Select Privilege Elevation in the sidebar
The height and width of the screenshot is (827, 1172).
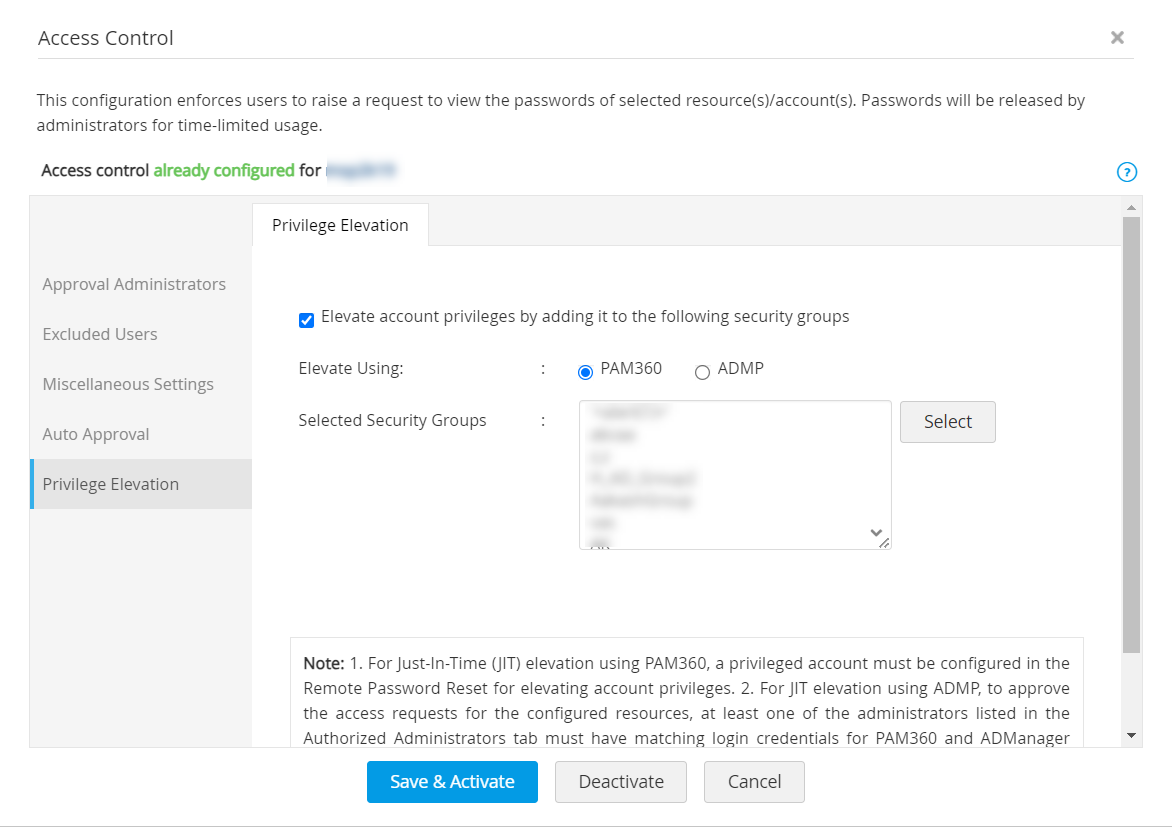point(111,484)
